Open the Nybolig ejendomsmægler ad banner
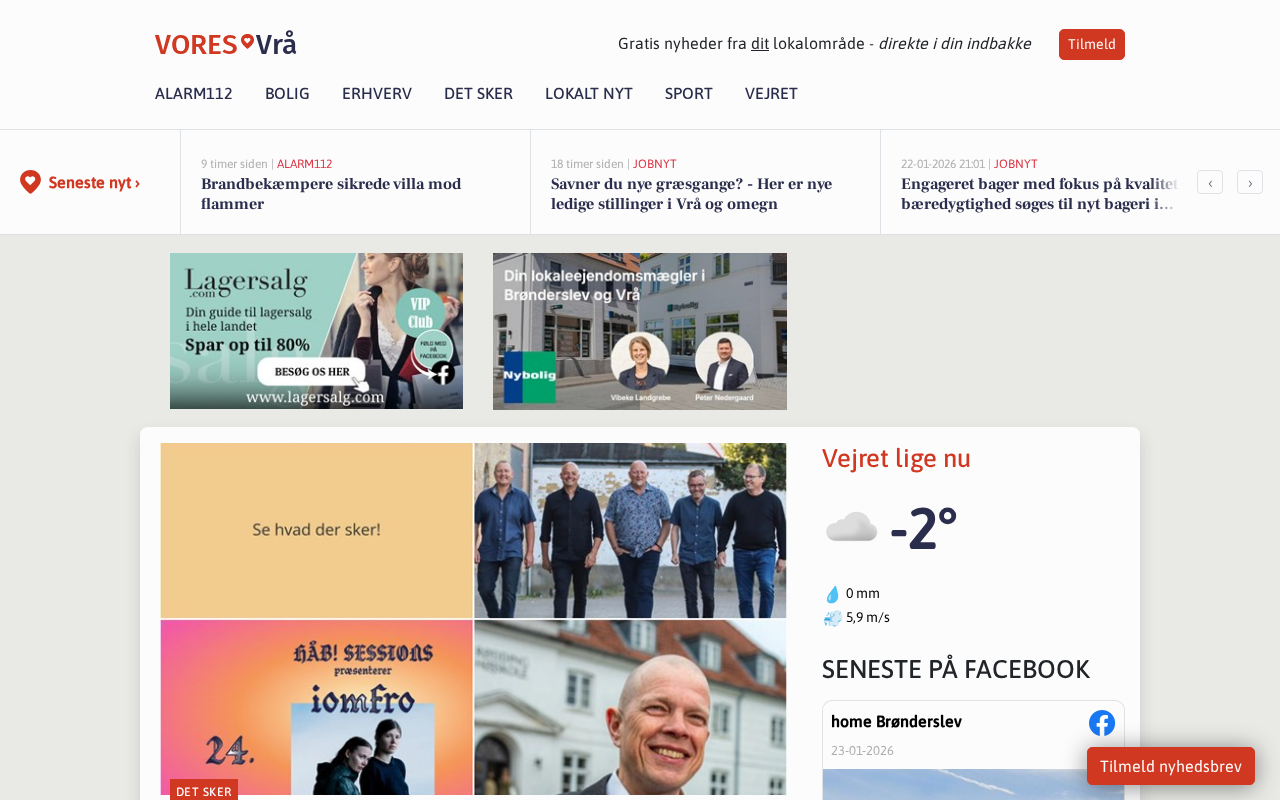 click(x=640, y=331)
